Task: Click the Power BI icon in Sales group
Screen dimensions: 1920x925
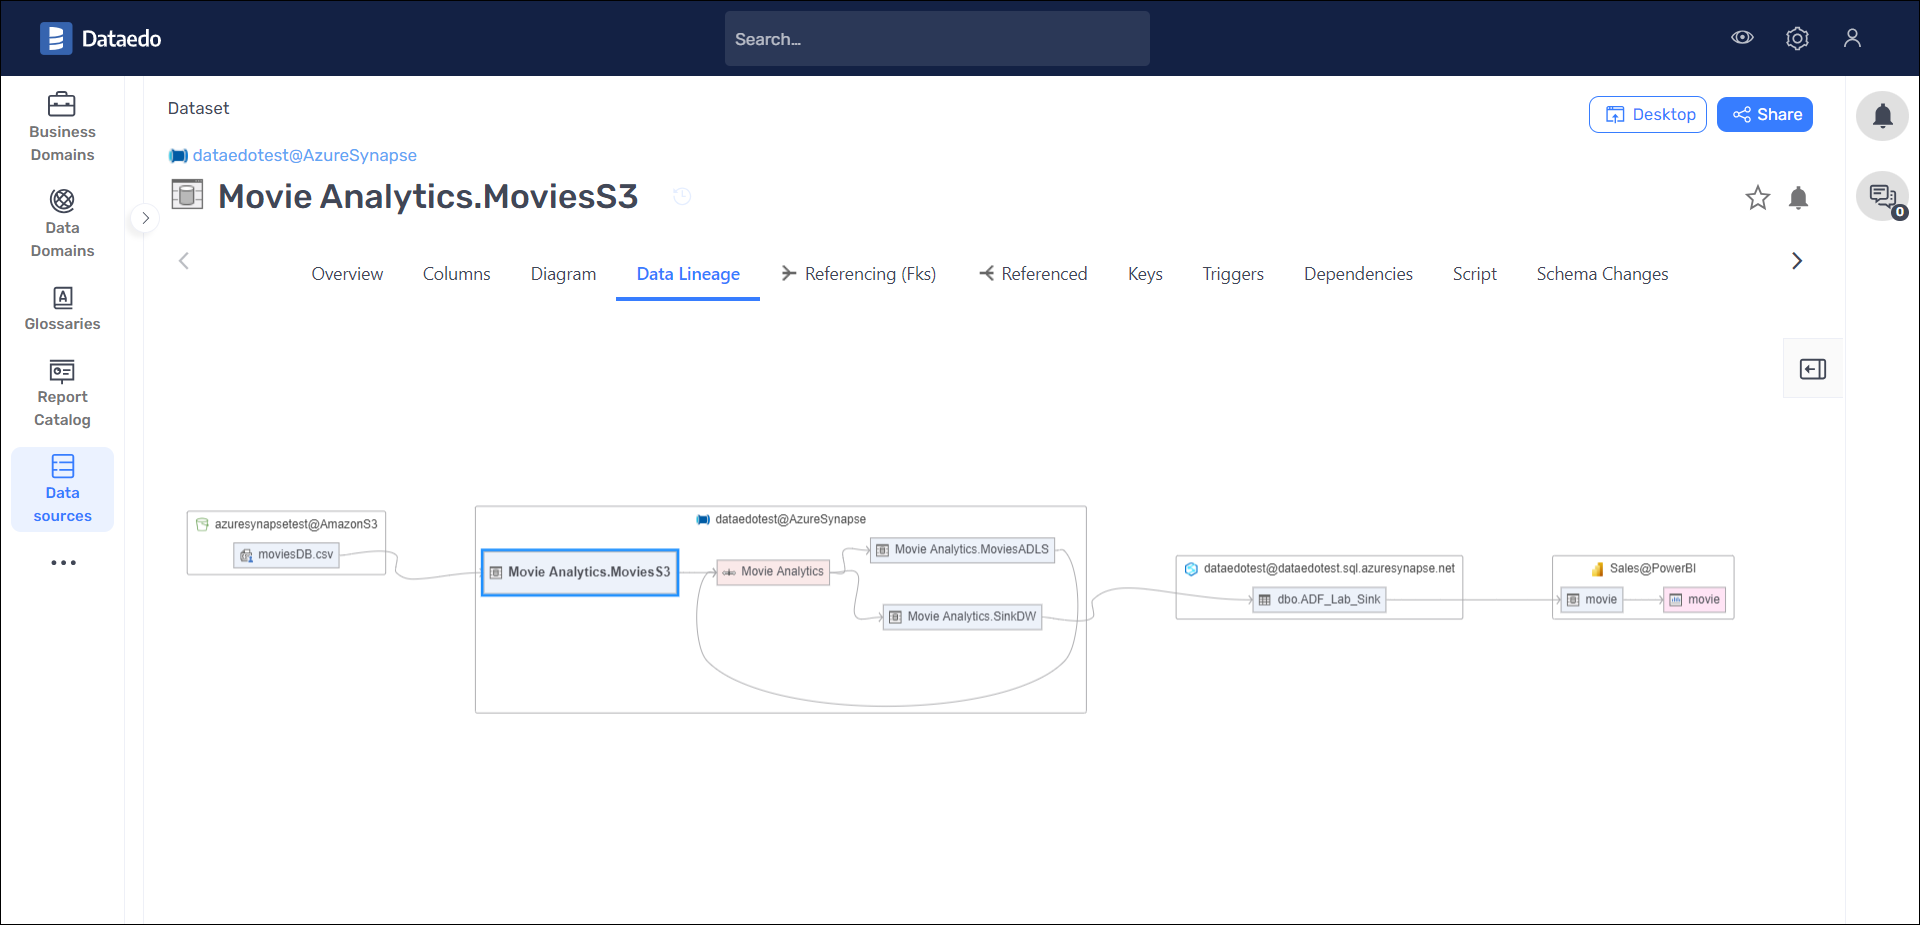Action: click(x=1597, y=569)
